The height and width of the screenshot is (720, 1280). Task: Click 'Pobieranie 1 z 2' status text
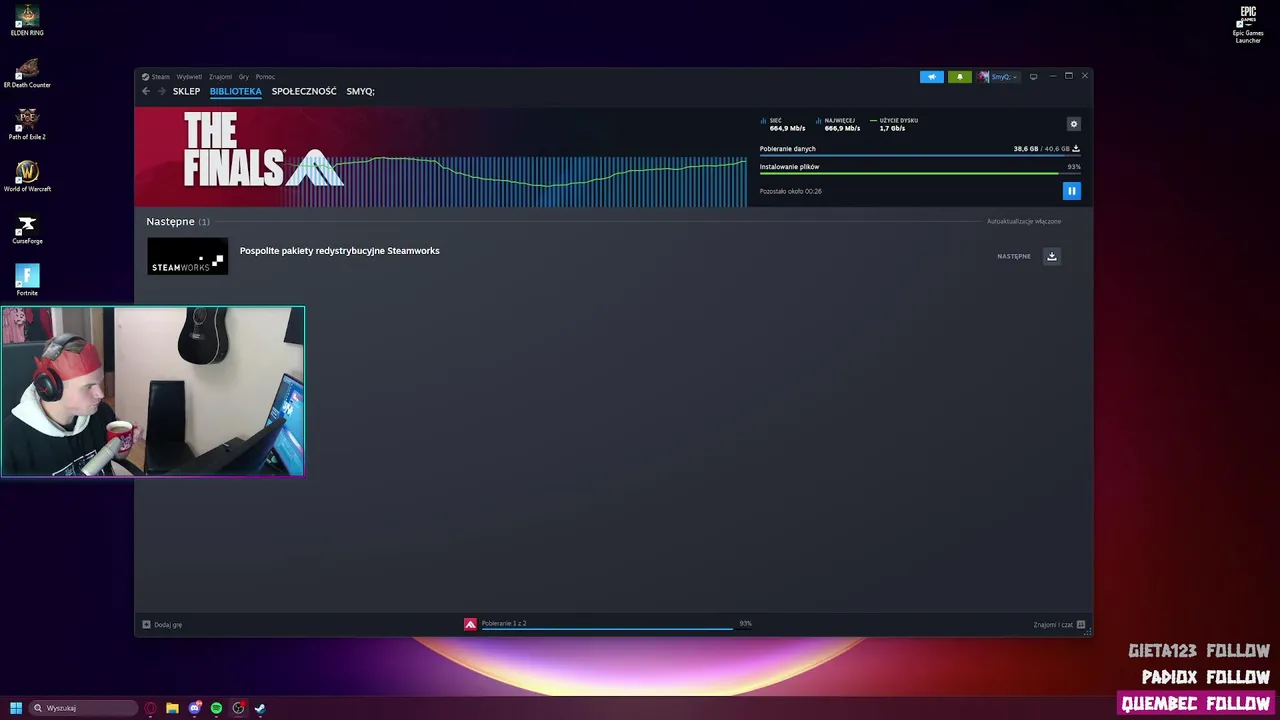click(x=504, y=623)
